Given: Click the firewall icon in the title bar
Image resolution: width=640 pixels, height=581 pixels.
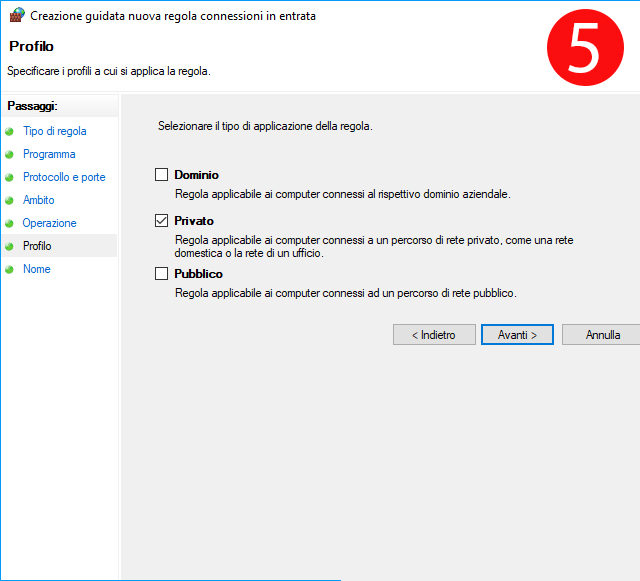Looking at the screenshot, I should click(16, 15).
